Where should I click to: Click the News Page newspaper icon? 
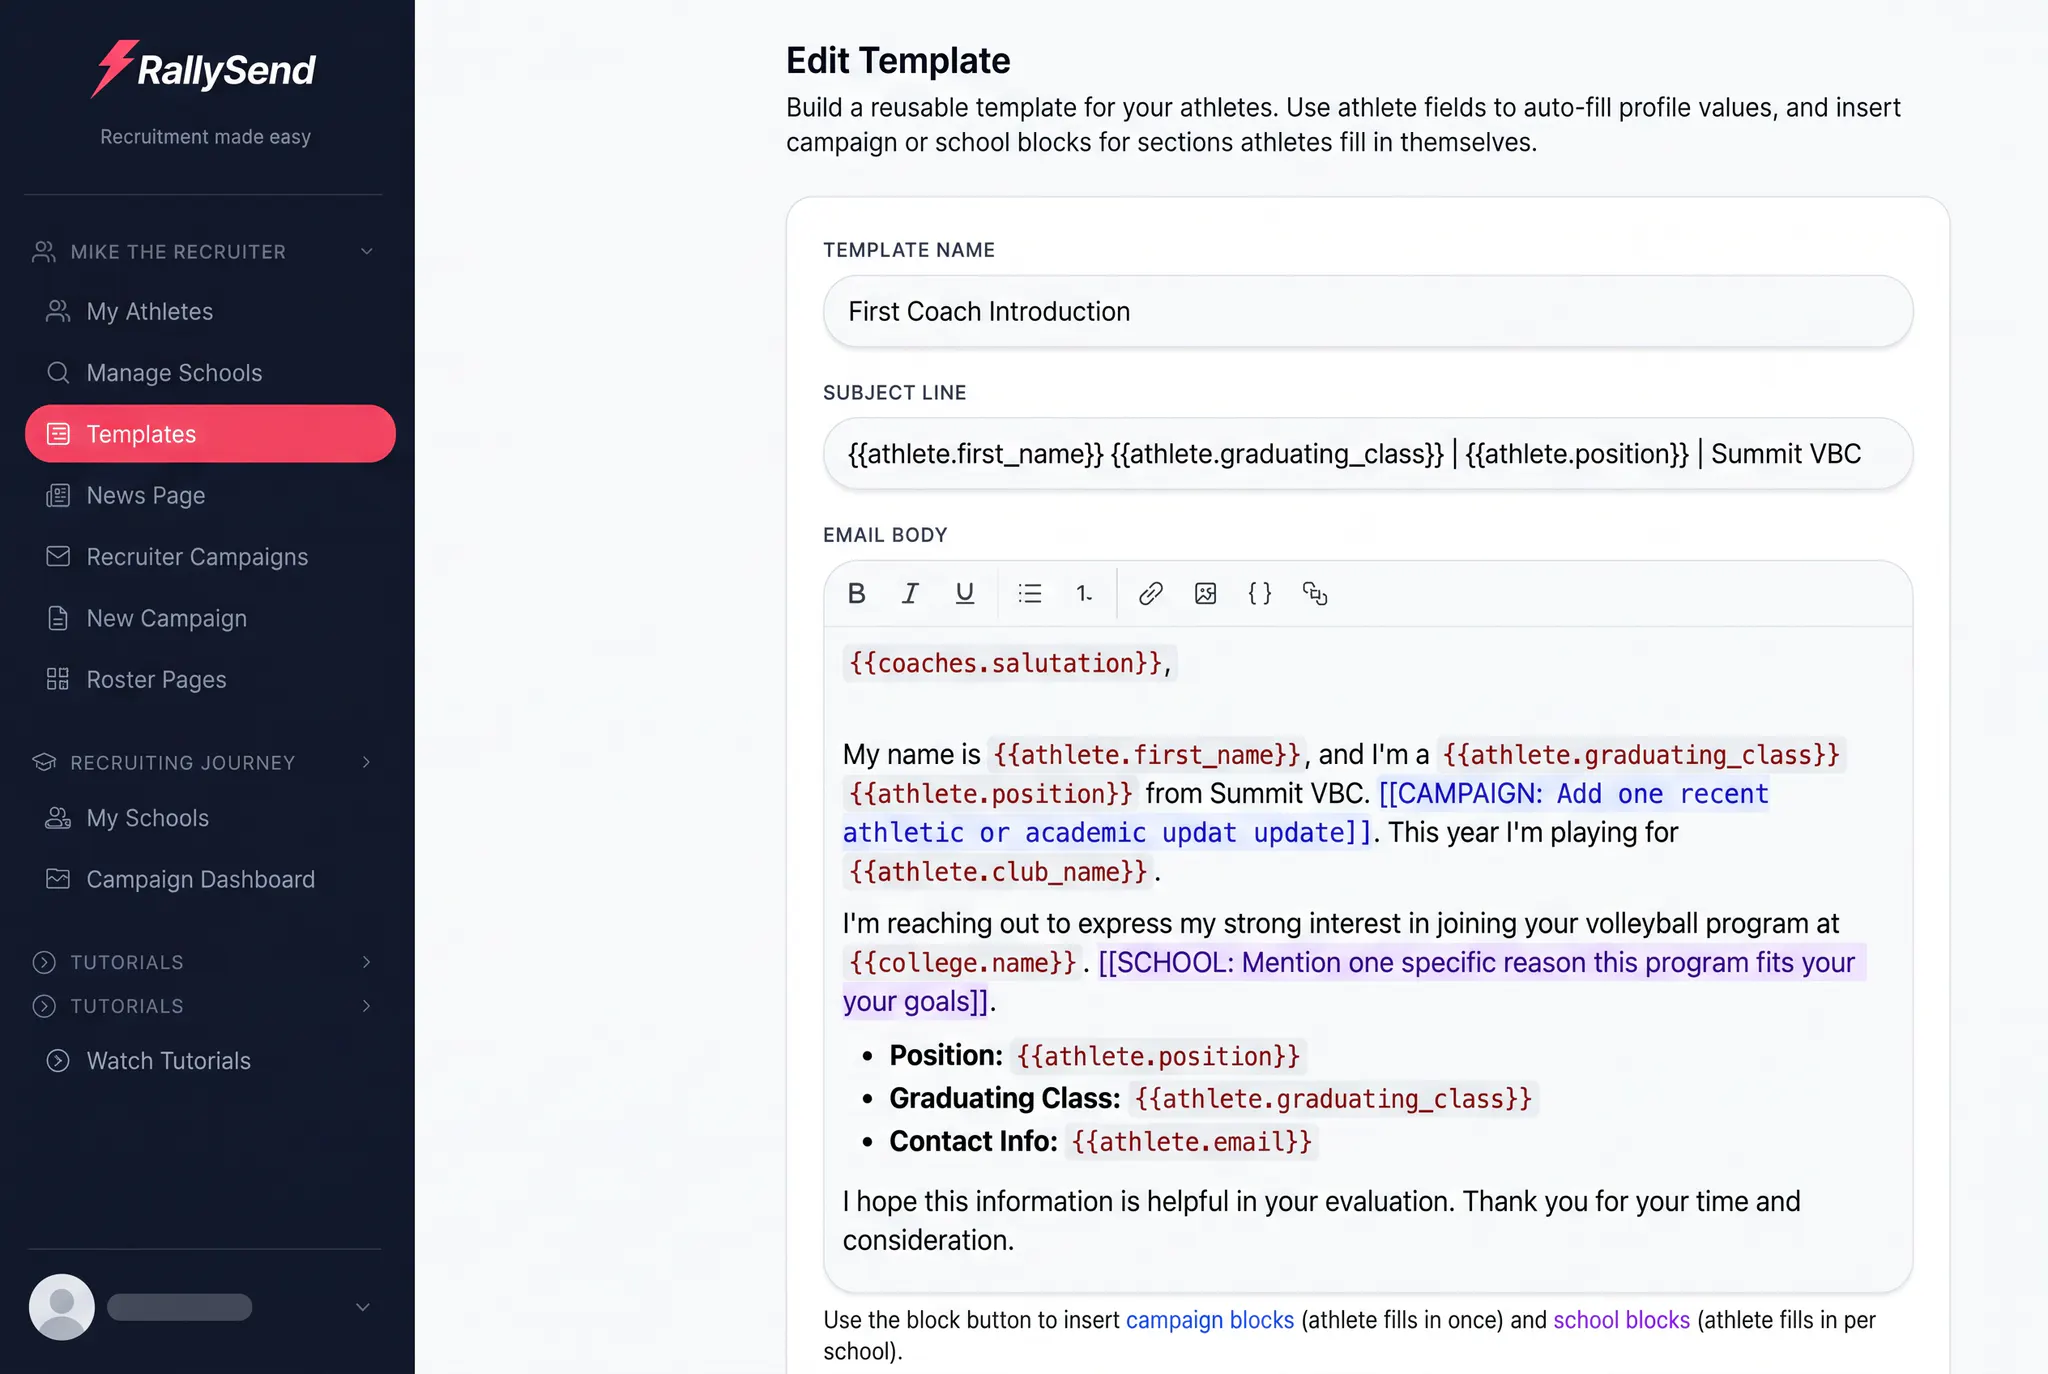58,495
